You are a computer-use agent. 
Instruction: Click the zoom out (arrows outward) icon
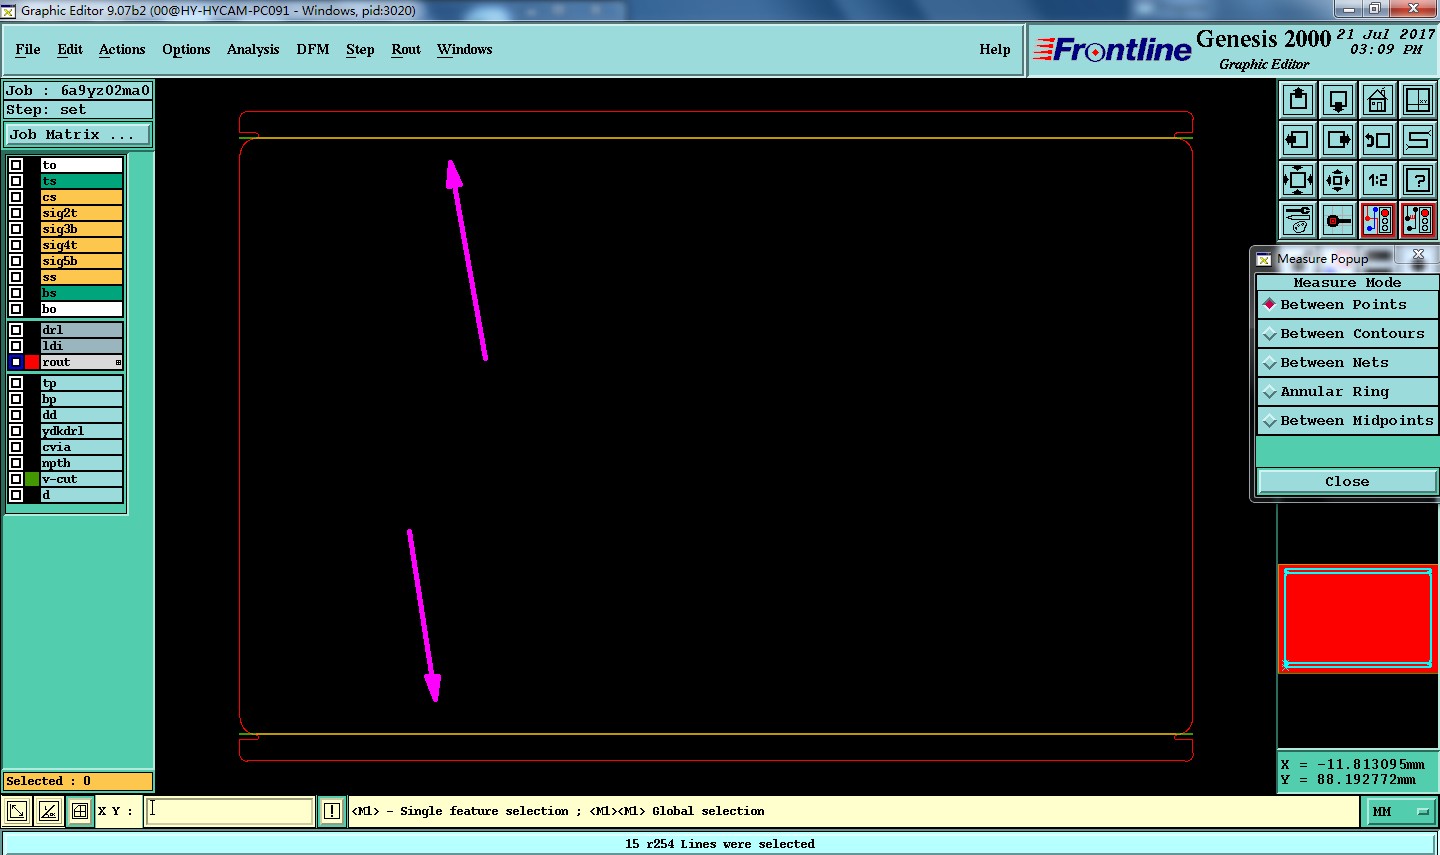(1338, 180)
